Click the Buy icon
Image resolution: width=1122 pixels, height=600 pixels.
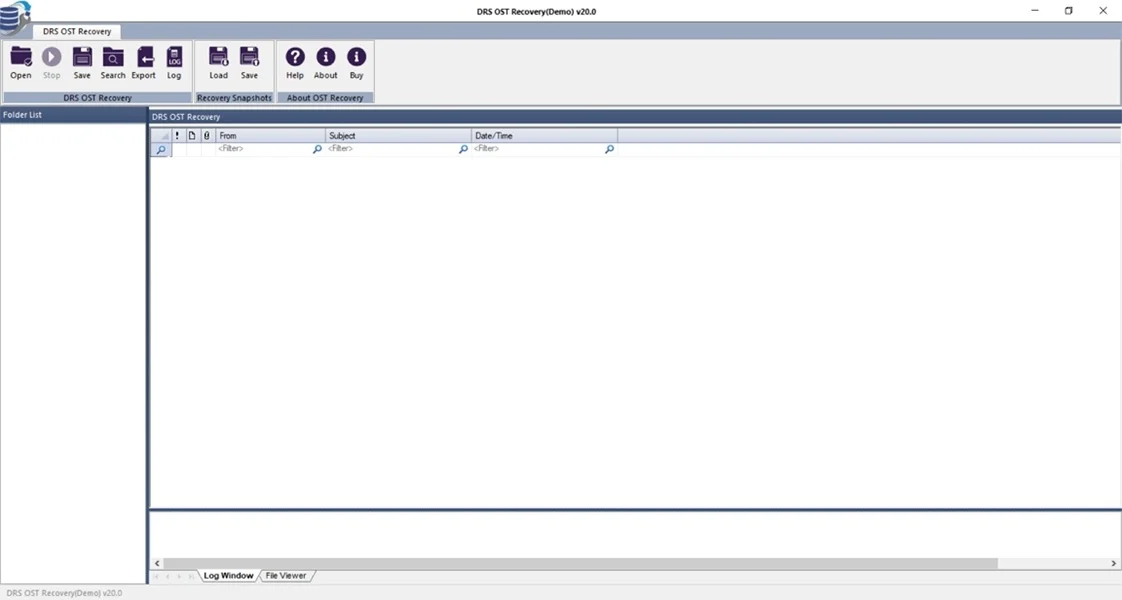click(356, 62)
